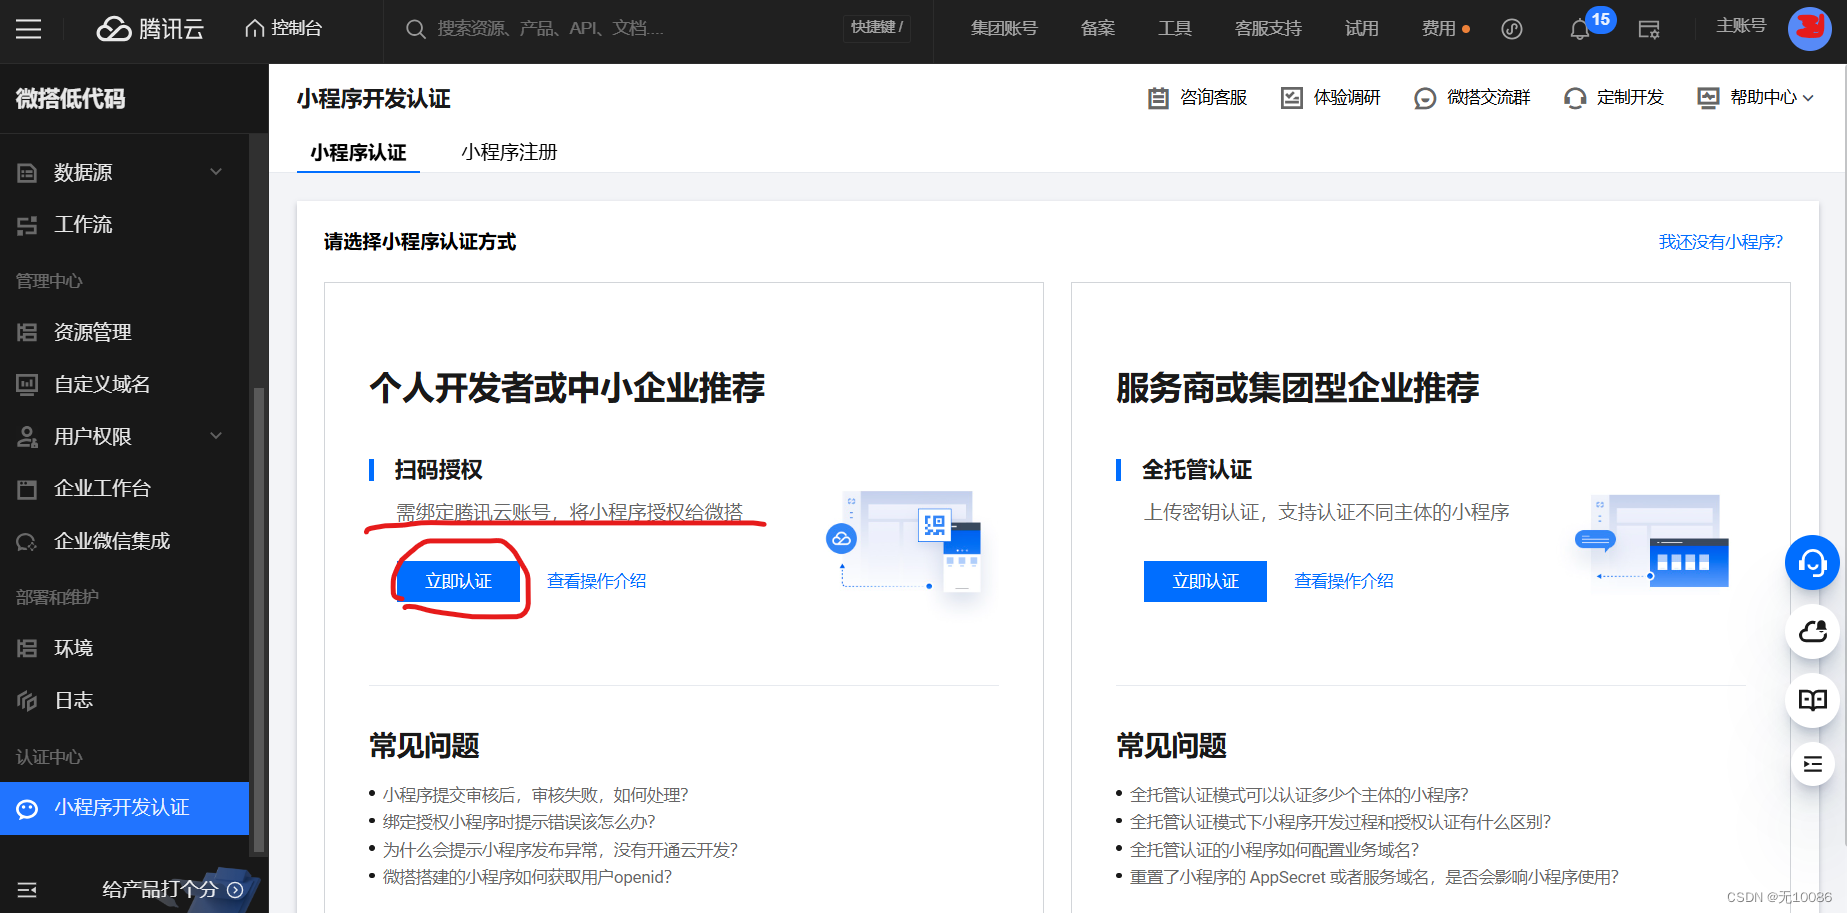This screenshot has width=1847, height=913.
Task: Open 日志 in the sidebar
Action: (x=124, y=700)
